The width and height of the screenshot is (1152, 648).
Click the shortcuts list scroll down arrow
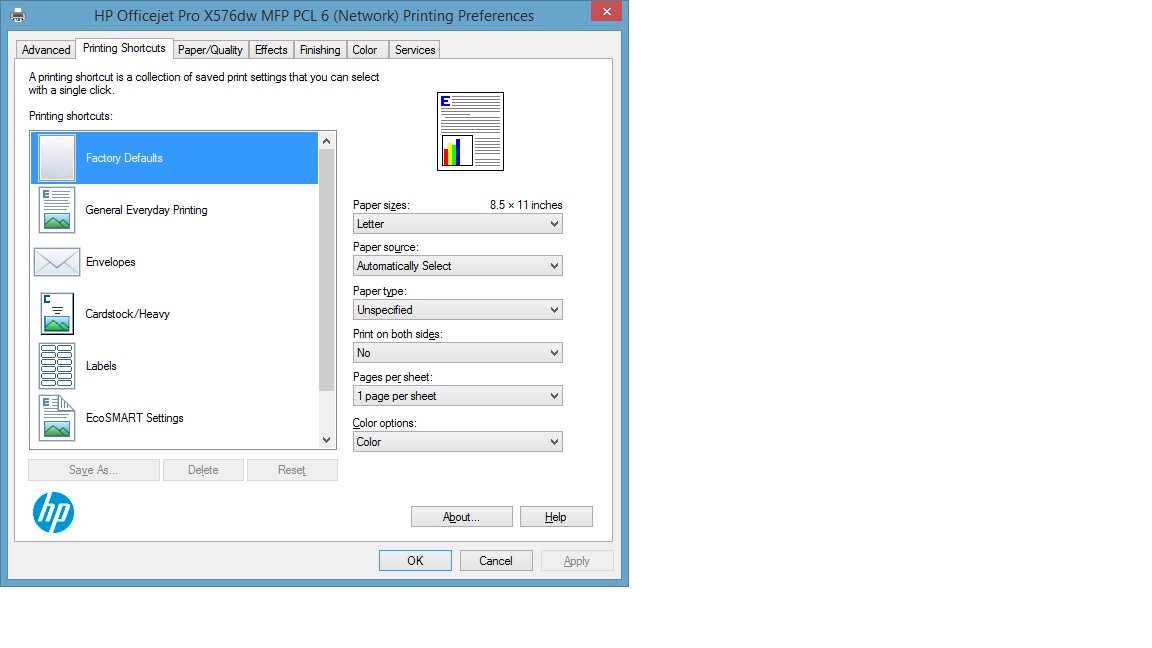click(x=327, y=440)
